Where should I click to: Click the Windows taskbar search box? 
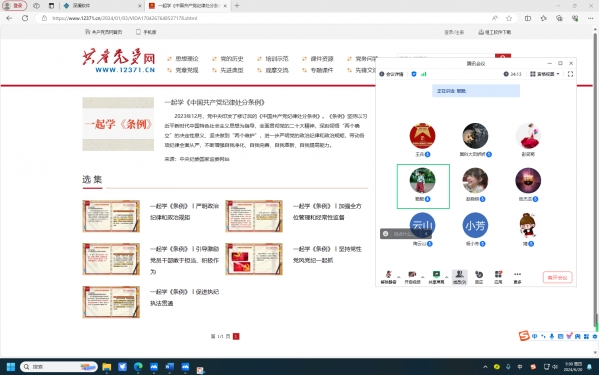click(x=59, y=367)
